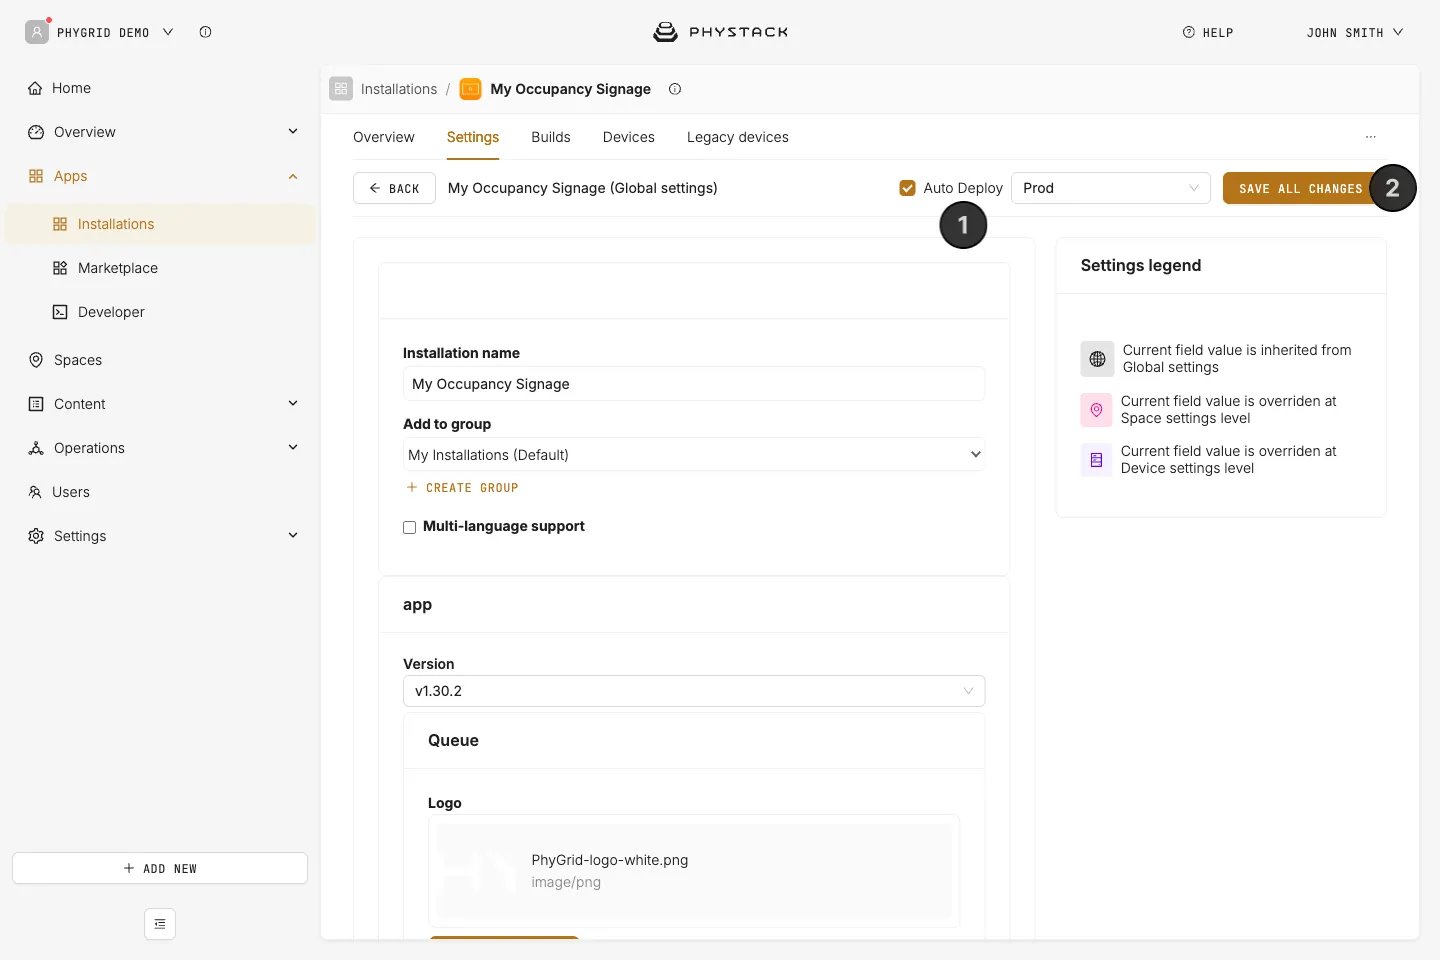Screen dimensions: 1440x960
Task: Click the PhyStack logo in header
Action: pyautogui.click(x=720, y=32)
